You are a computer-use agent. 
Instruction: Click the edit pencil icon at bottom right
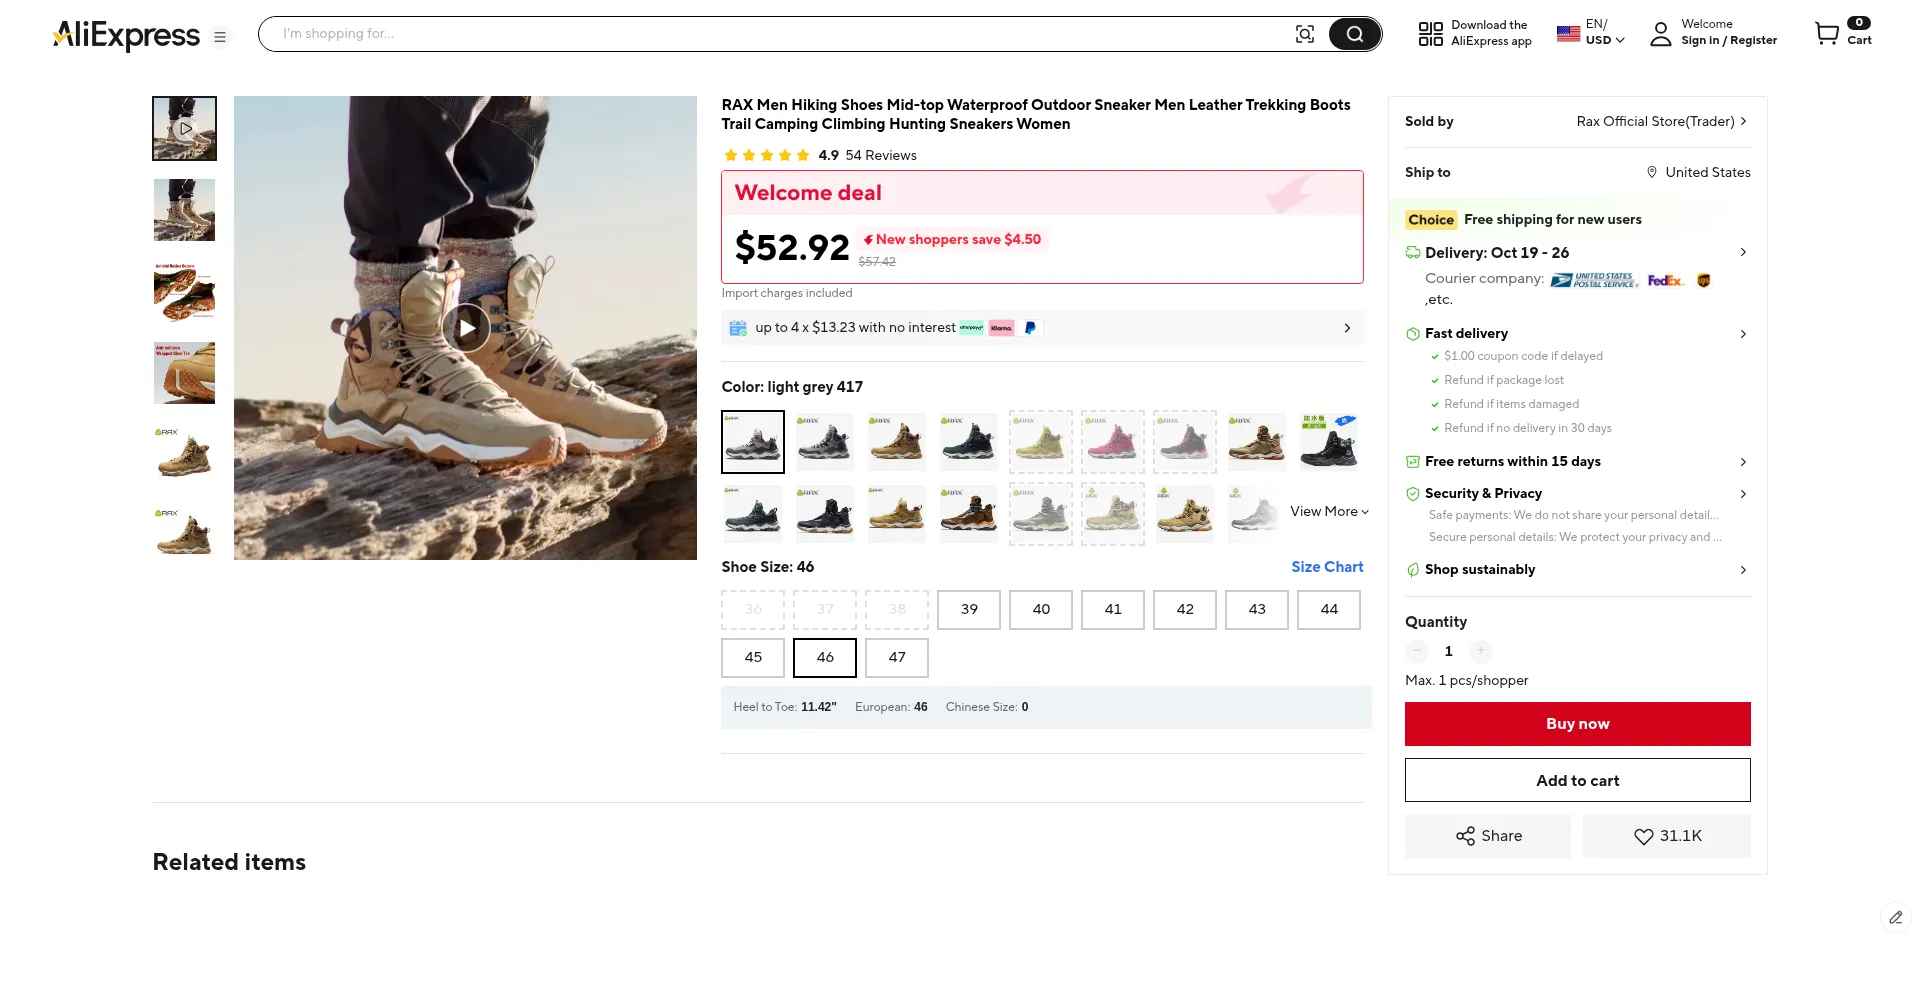click(x=1895, y=917)
